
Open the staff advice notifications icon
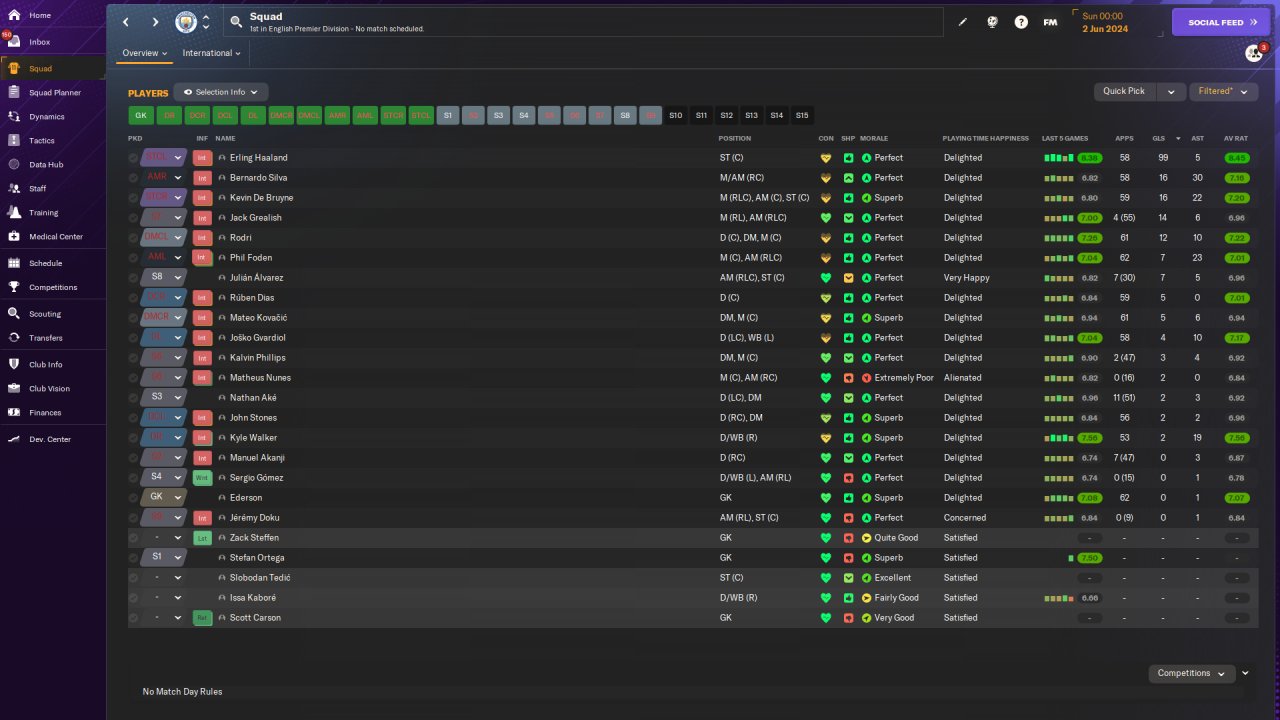coord(1254,53)
